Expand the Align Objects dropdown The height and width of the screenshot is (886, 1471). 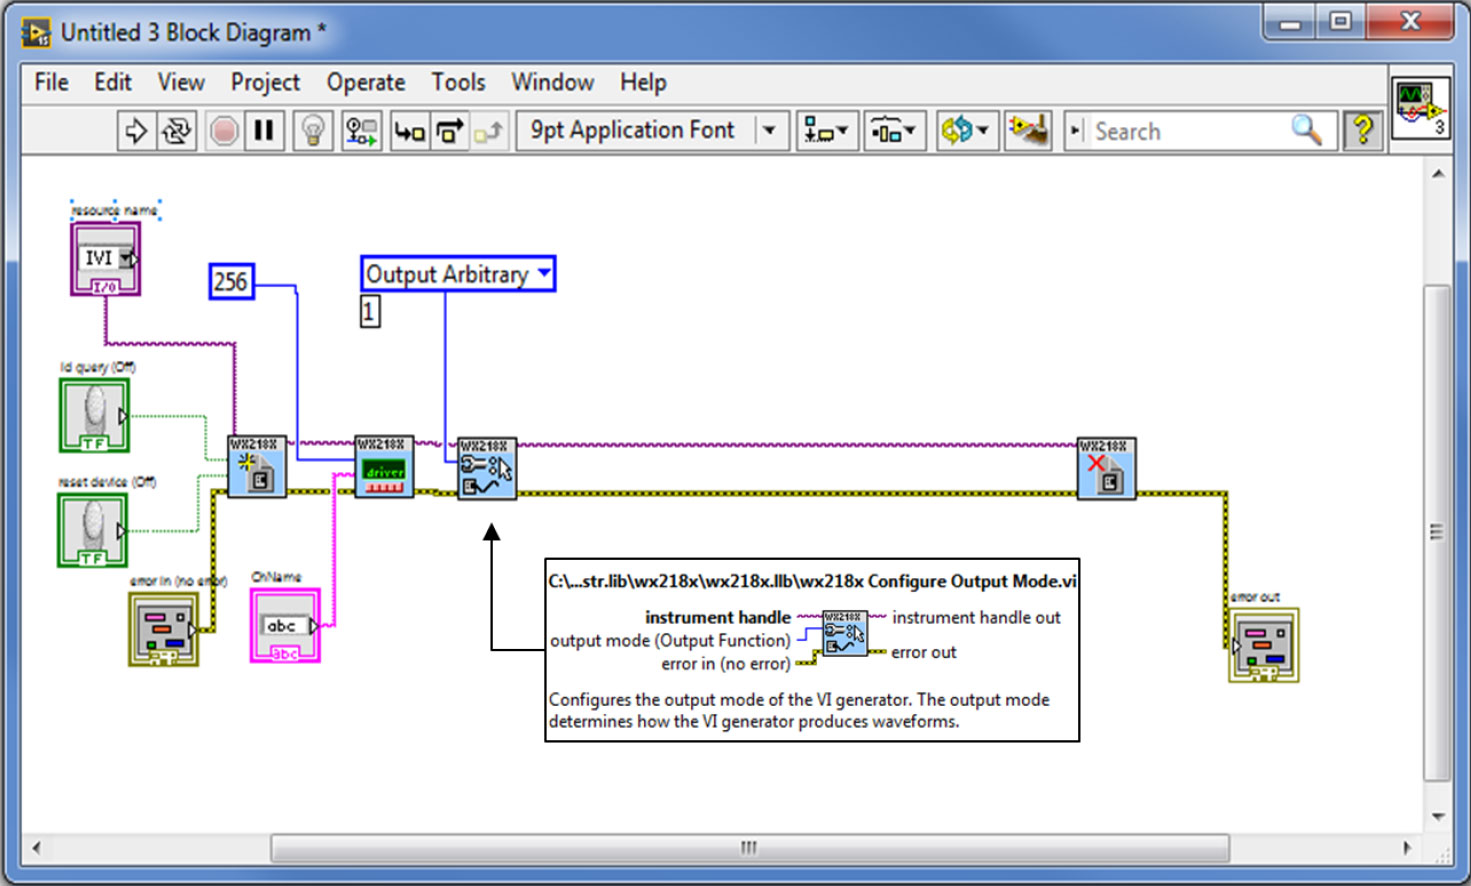tap(827, 131)
